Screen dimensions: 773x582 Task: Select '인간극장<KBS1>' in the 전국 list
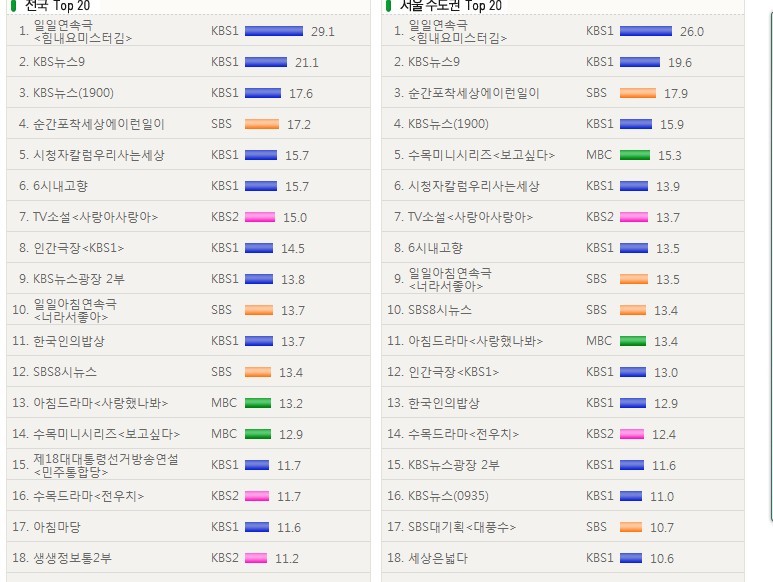[x=78, y=248]
